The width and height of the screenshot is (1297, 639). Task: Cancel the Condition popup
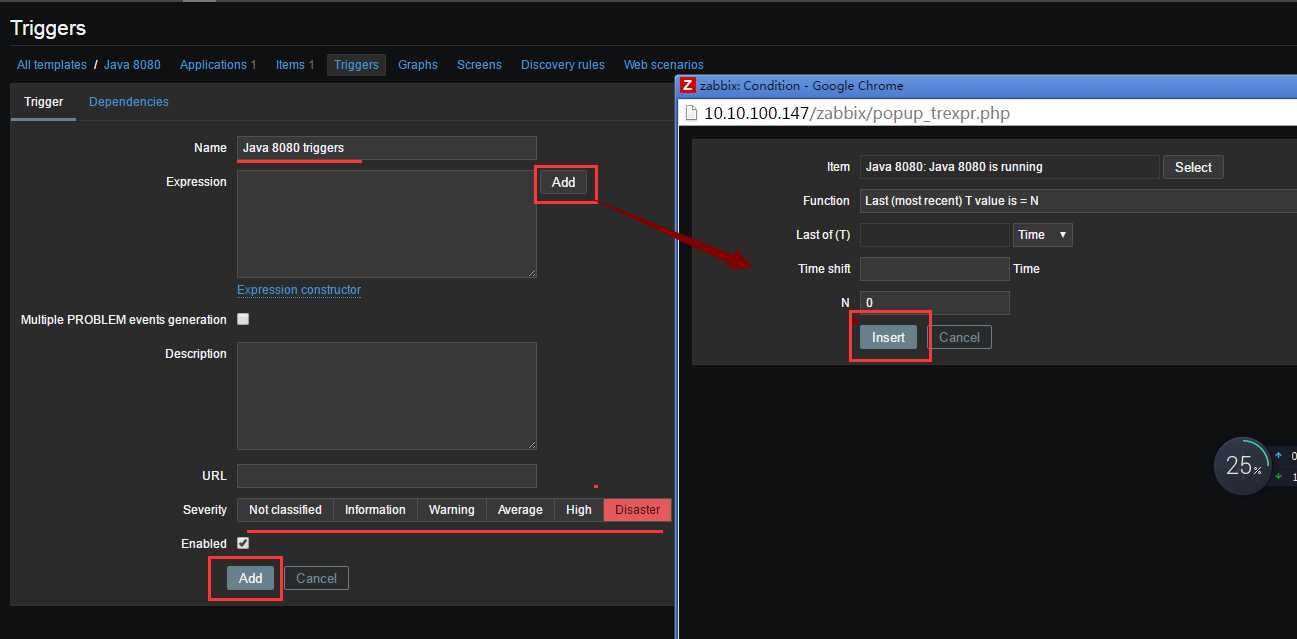point(959,337)
